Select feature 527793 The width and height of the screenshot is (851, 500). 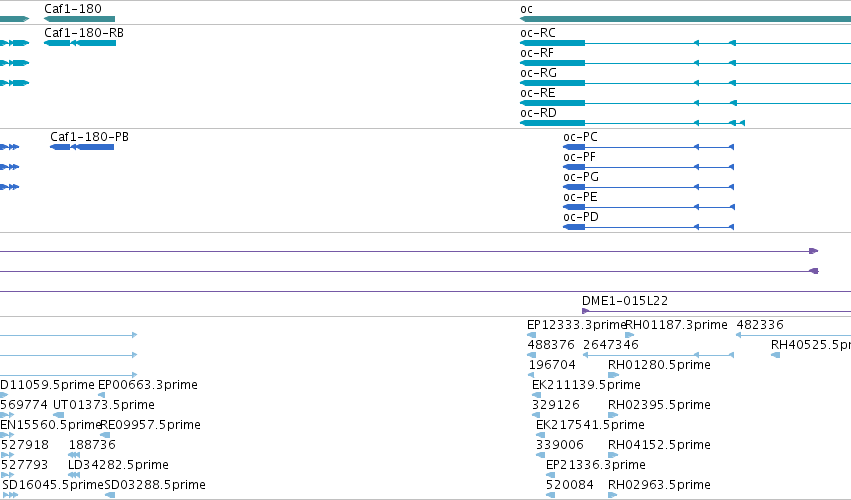click(x=24, y=465)
